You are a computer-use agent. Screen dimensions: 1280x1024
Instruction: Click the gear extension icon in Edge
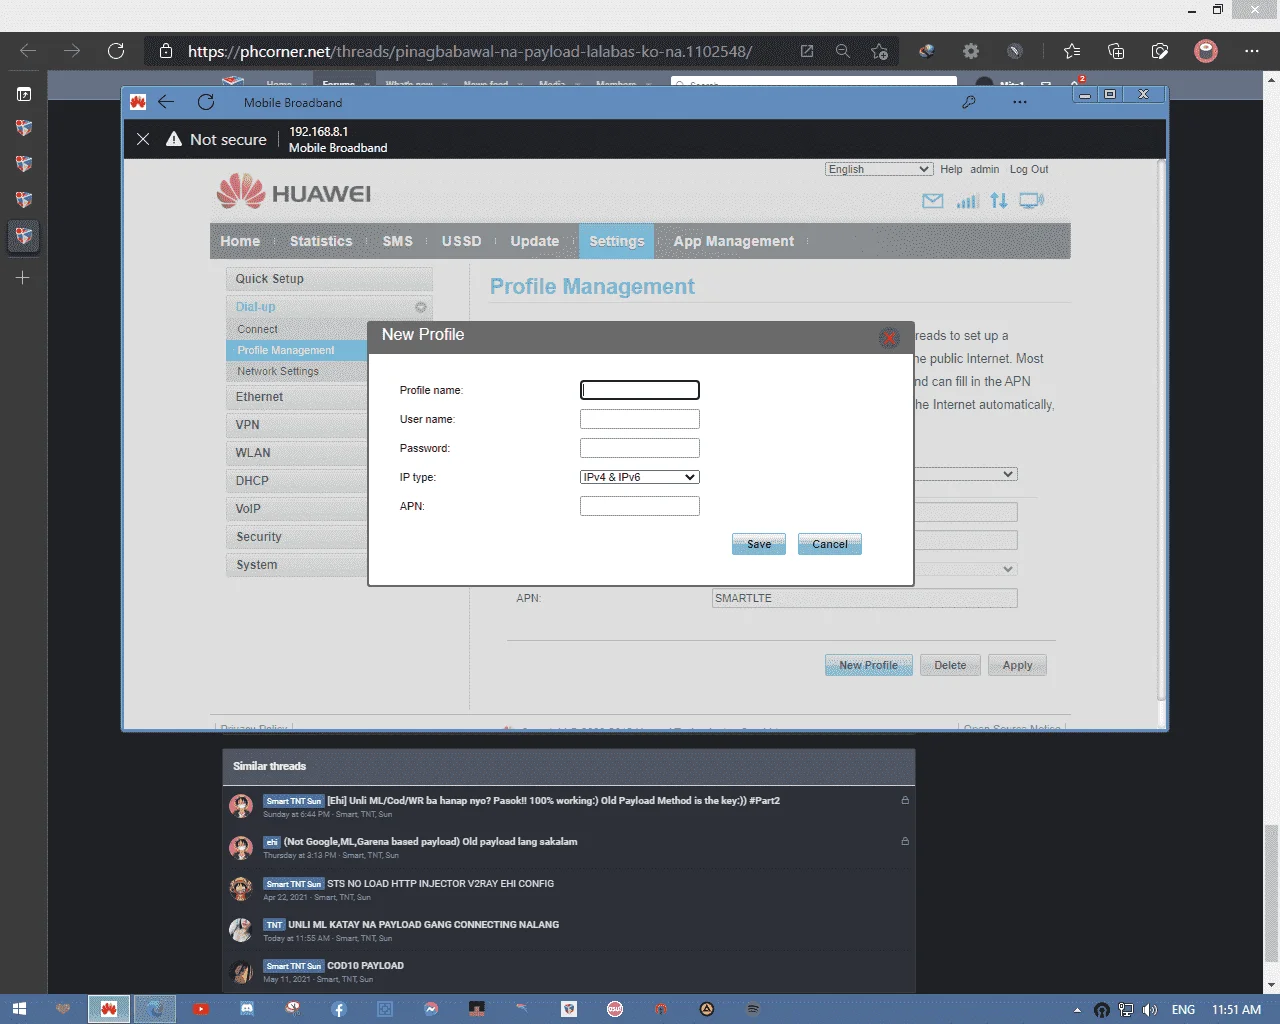pos(971,51)
